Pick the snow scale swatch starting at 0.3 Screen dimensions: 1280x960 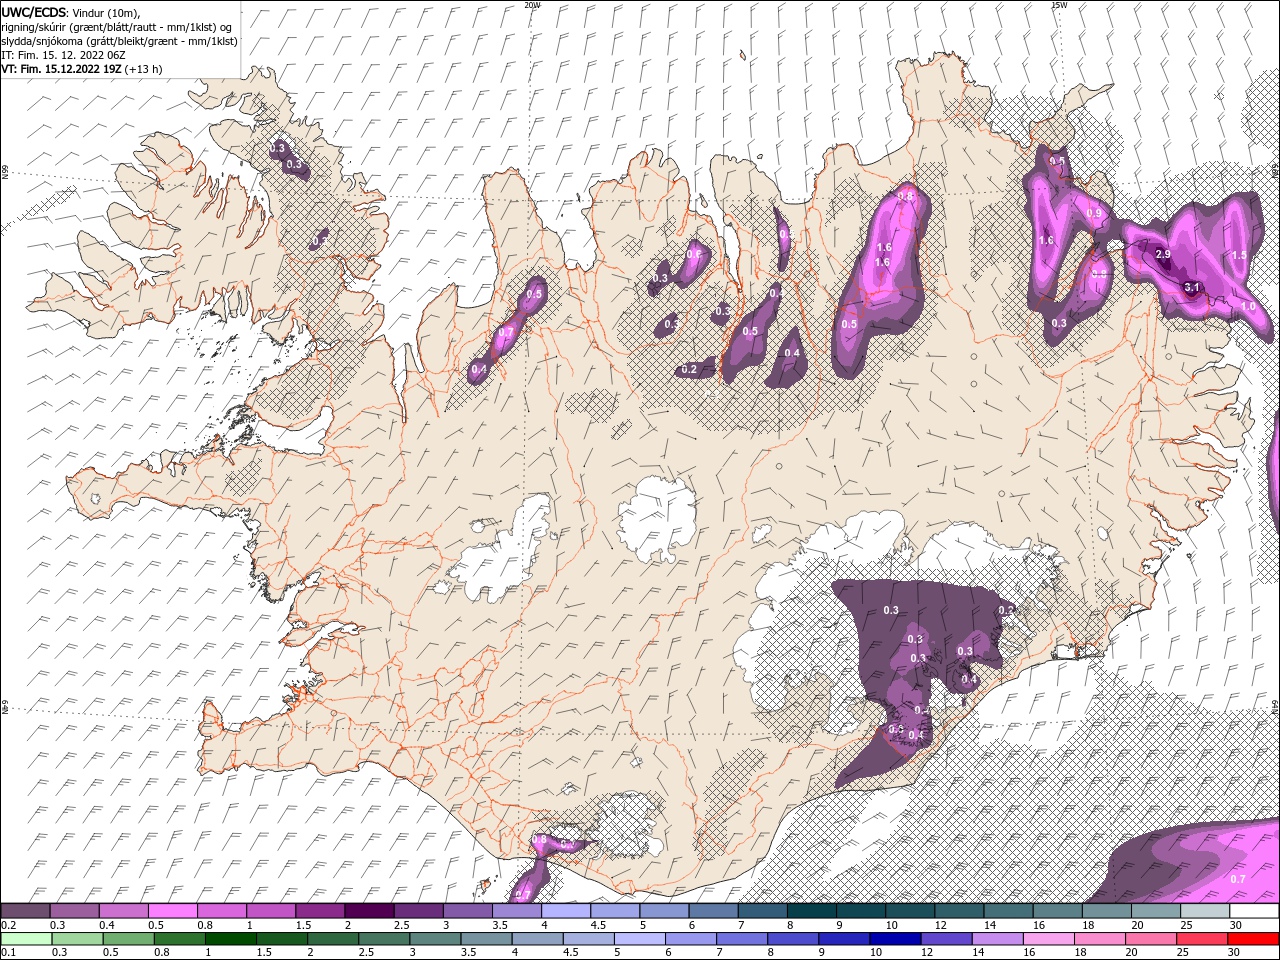[74, 911]
